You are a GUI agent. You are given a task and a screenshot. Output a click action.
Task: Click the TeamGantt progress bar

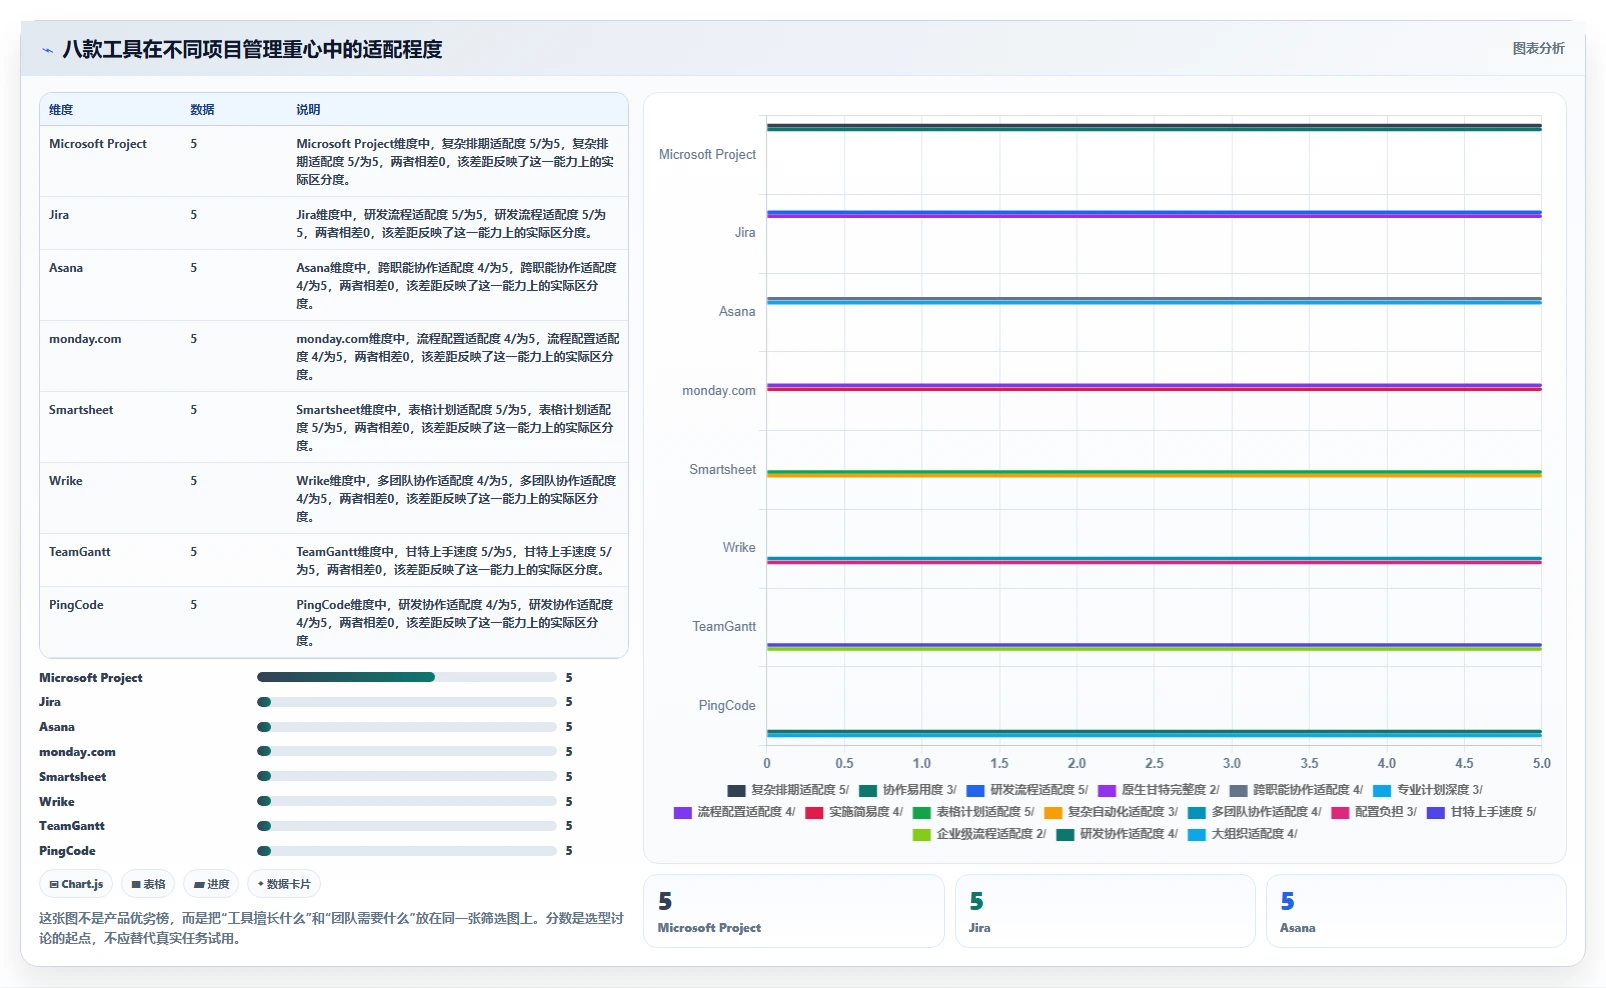click(407, 826)
